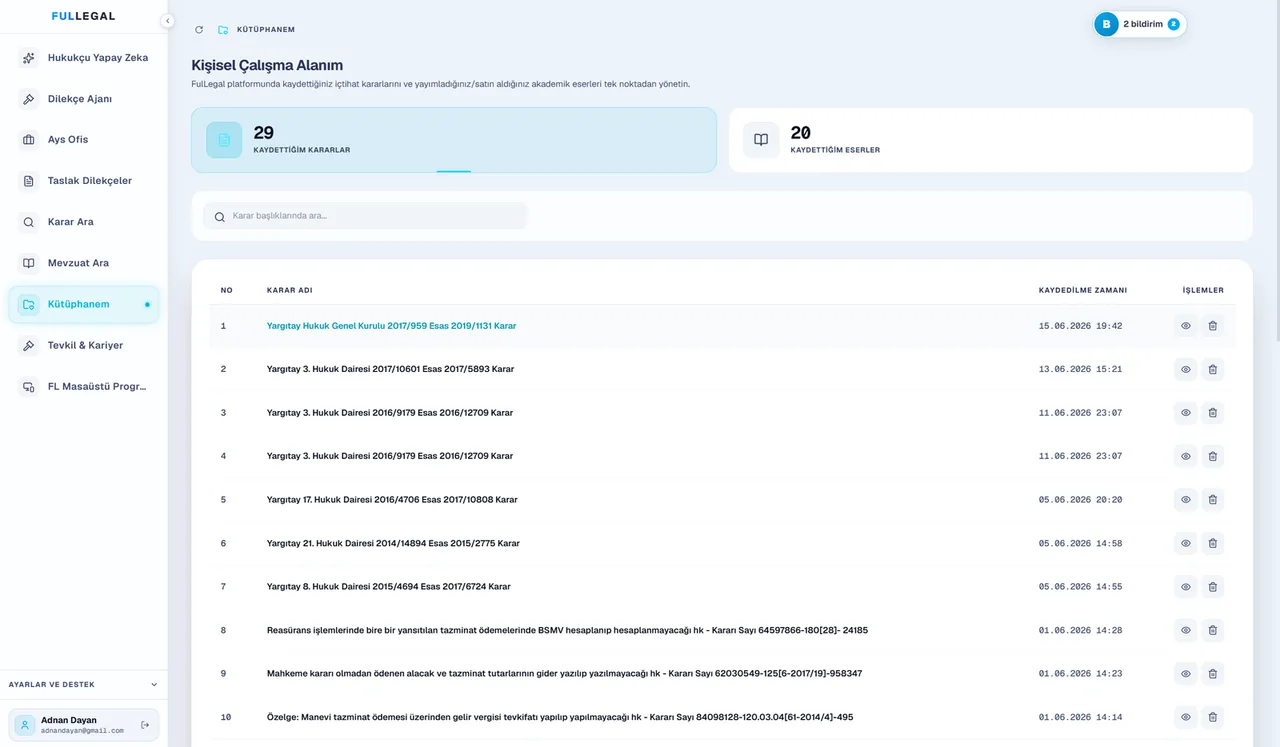1280x747 pixels.
Task: Delete Yargıtay 21. Hukuk Dairesi decision
Action: click(1213, 543)
